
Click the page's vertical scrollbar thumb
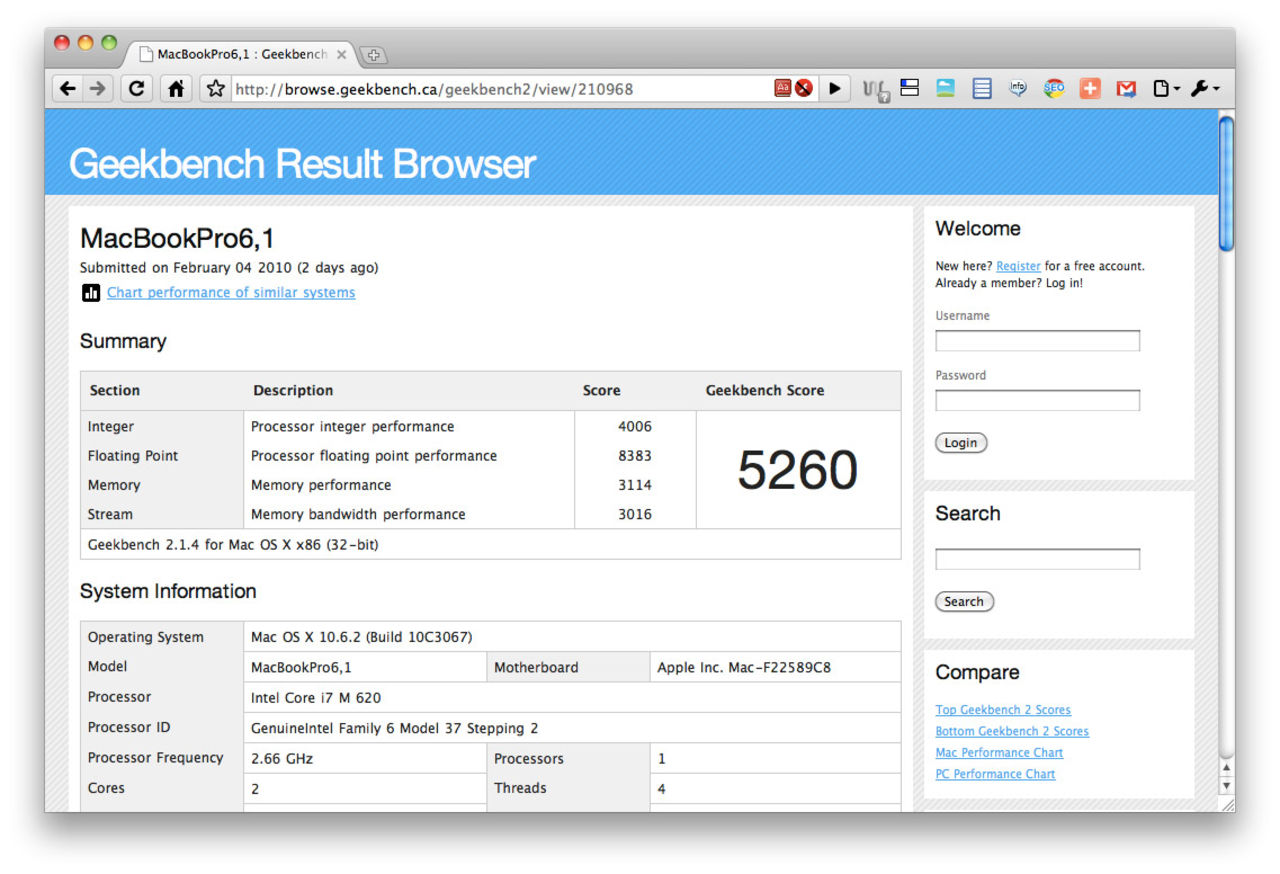1226,182
